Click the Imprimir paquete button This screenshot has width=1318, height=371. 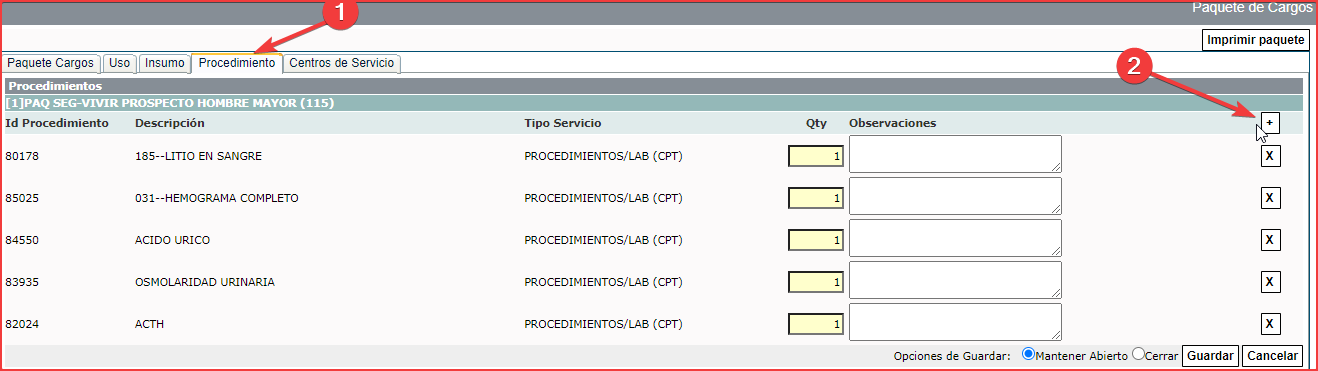[1256, 40]
